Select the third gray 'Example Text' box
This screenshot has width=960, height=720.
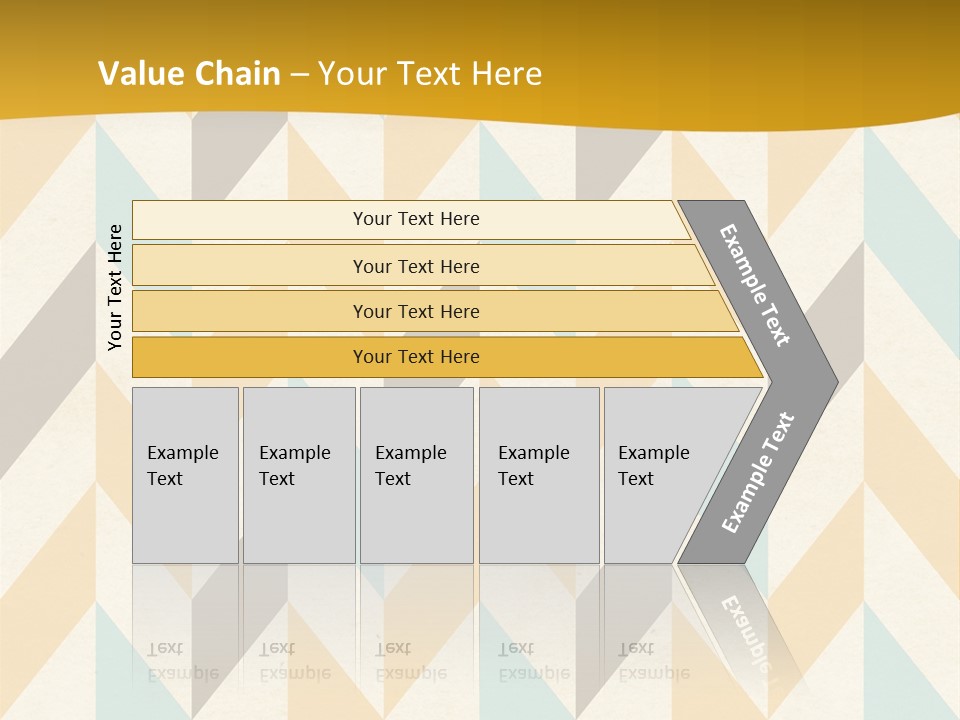pos(416,475)
